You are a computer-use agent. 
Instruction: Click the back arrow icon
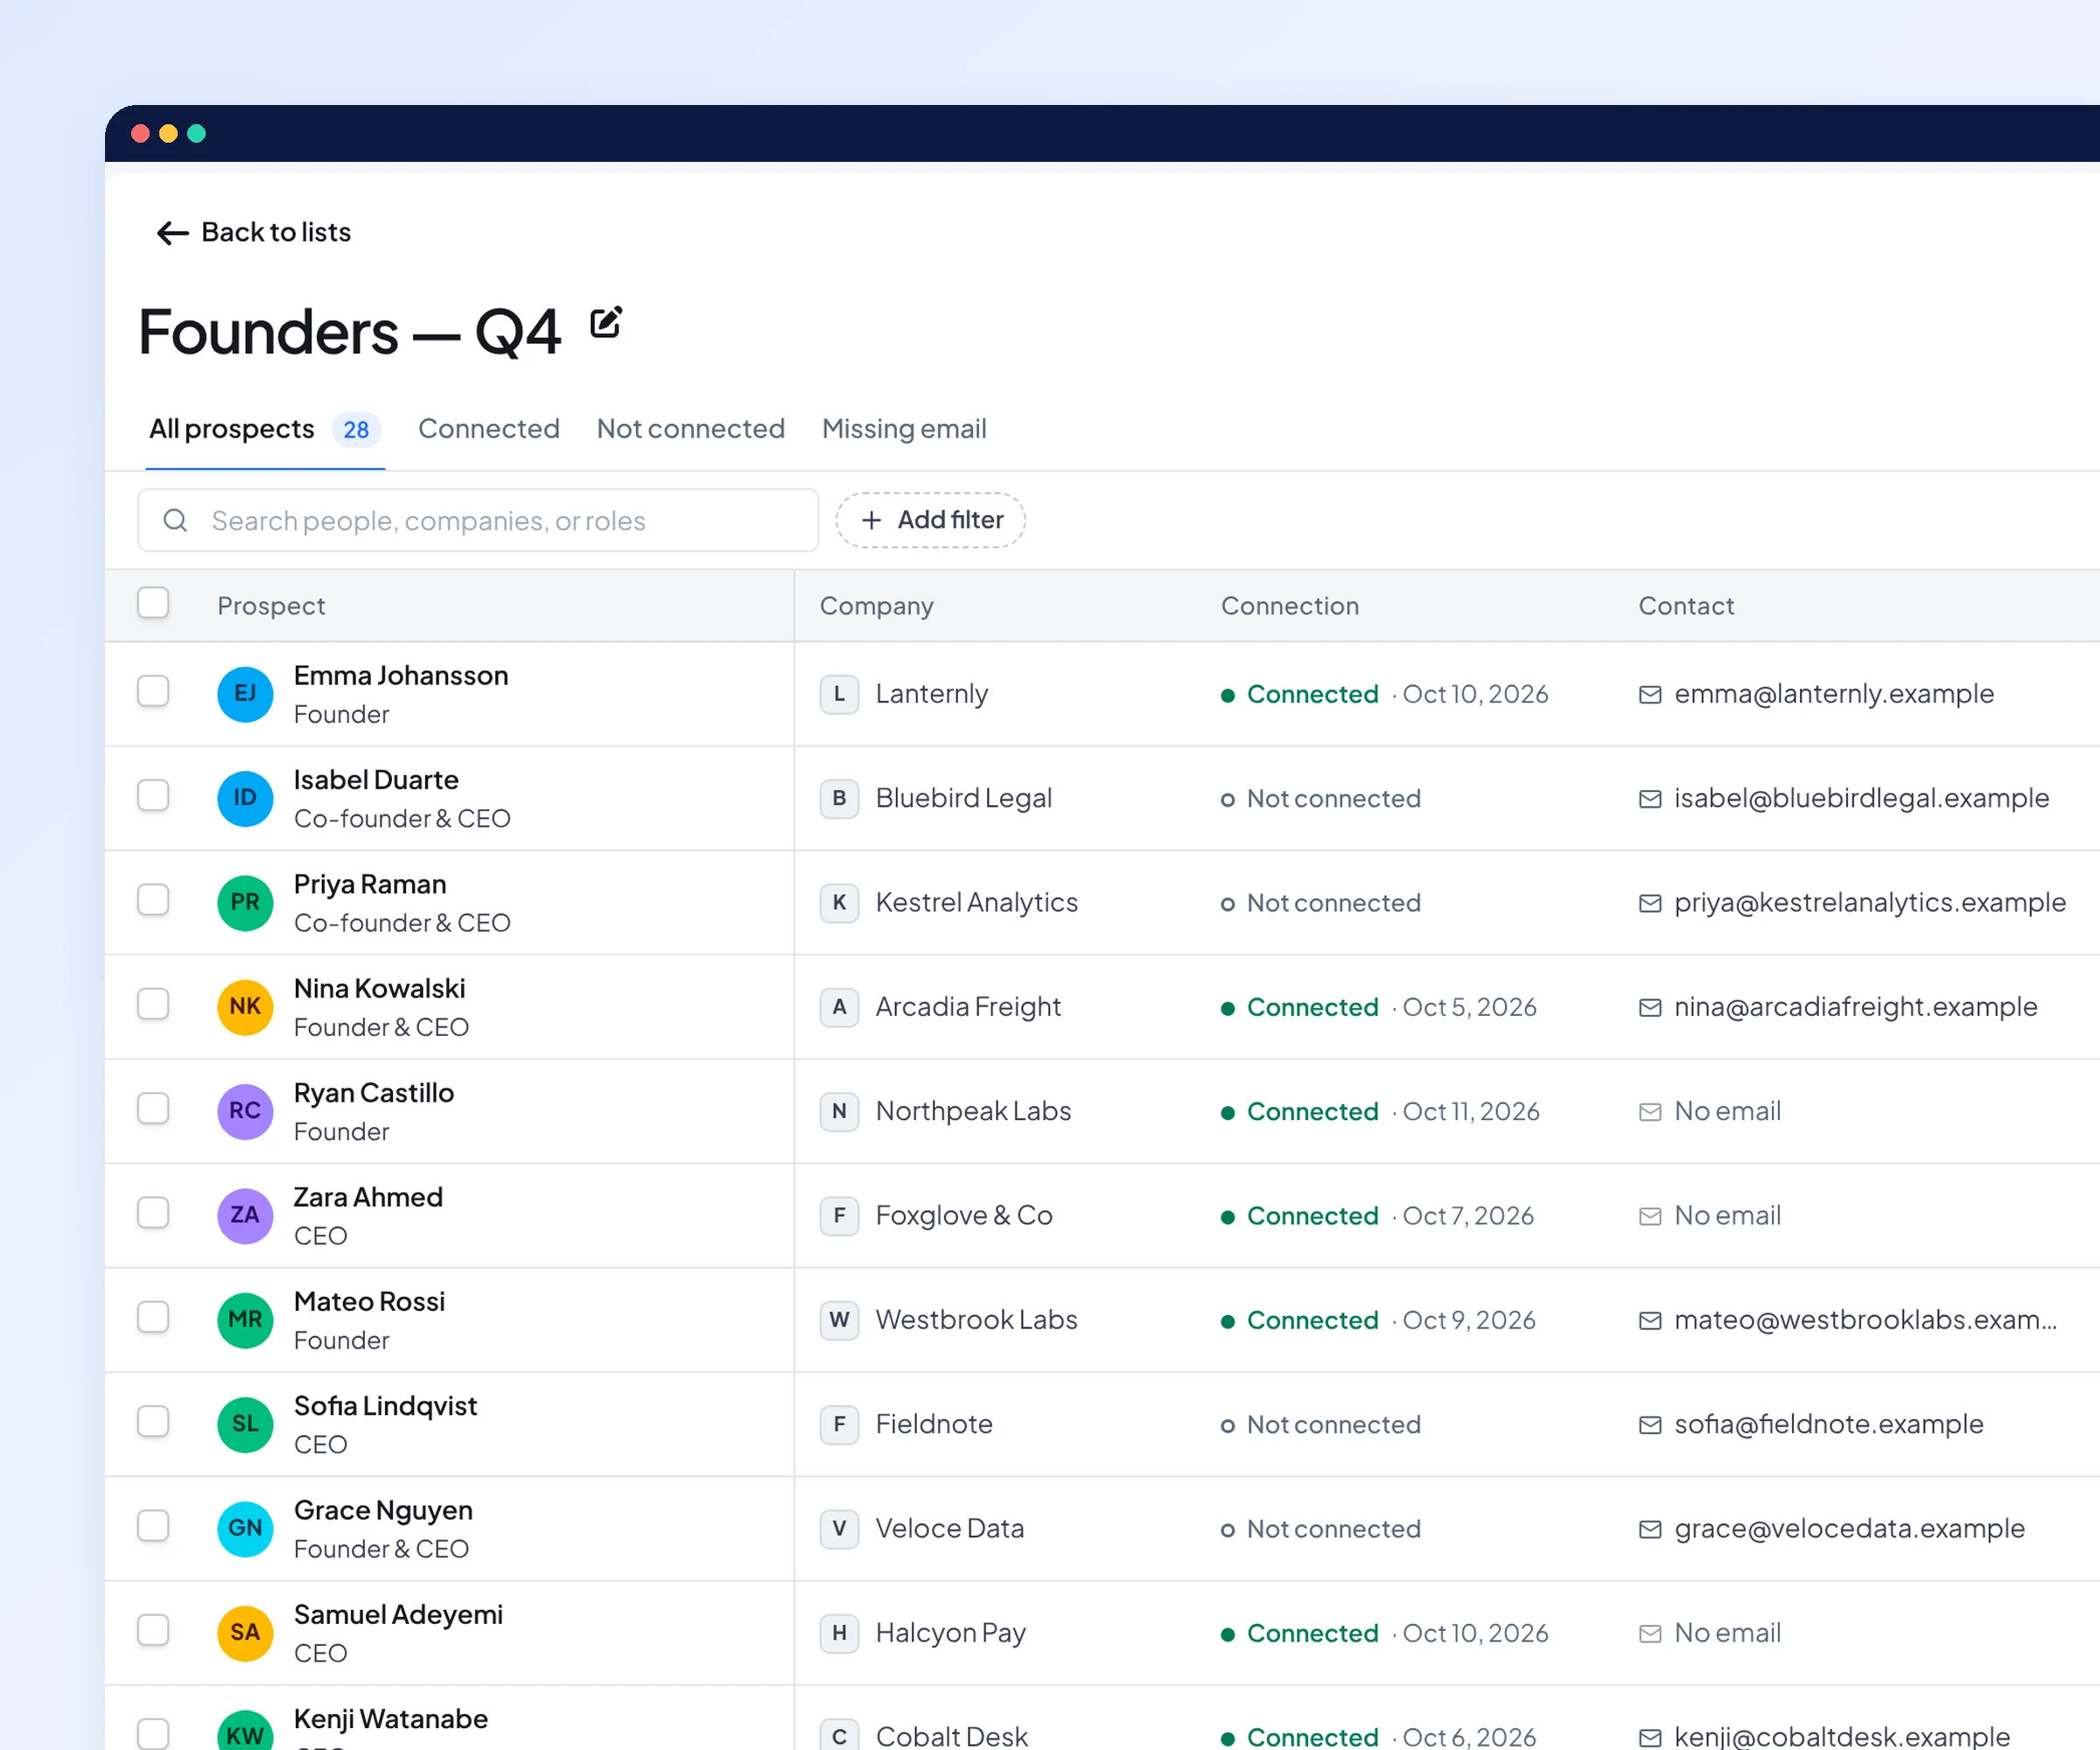(x=172, y=233)
